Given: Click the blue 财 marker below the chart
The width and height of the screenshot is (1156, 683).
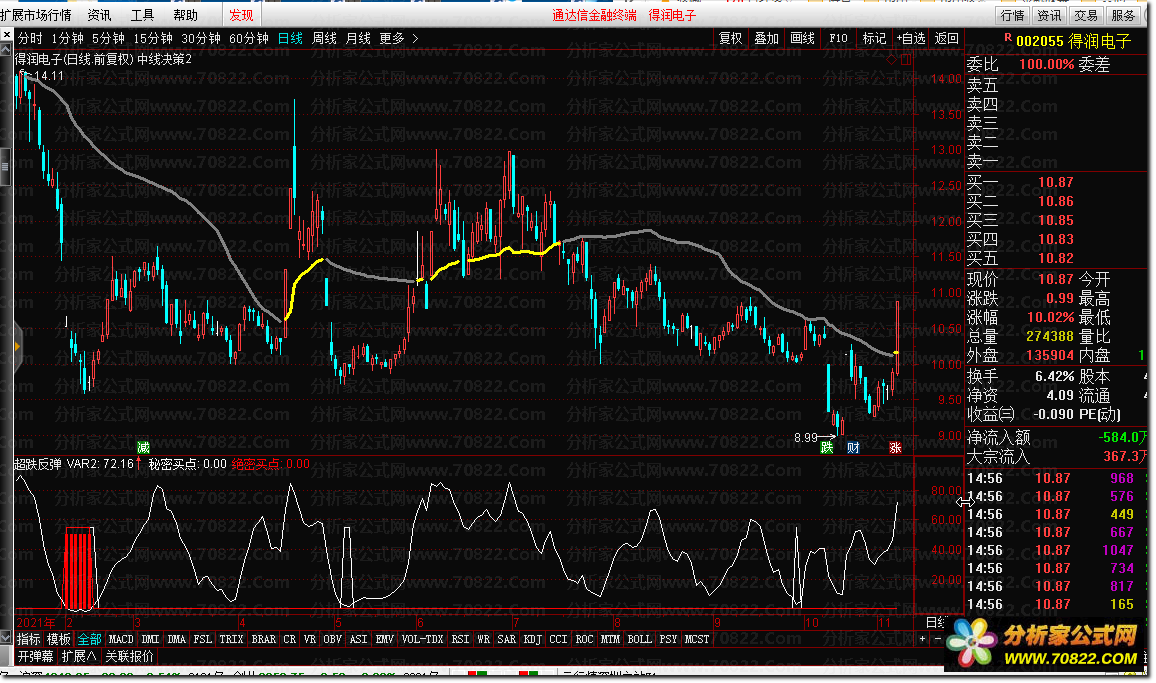Looking at the screenshot, I should 853,447.
